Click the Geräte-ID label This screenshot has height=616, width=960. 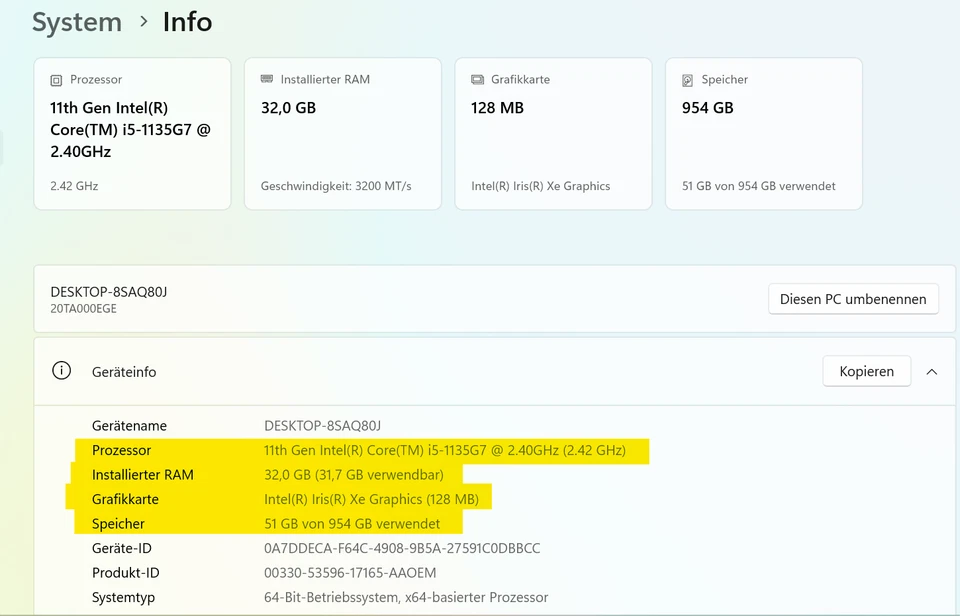click(x=121, y=549)
